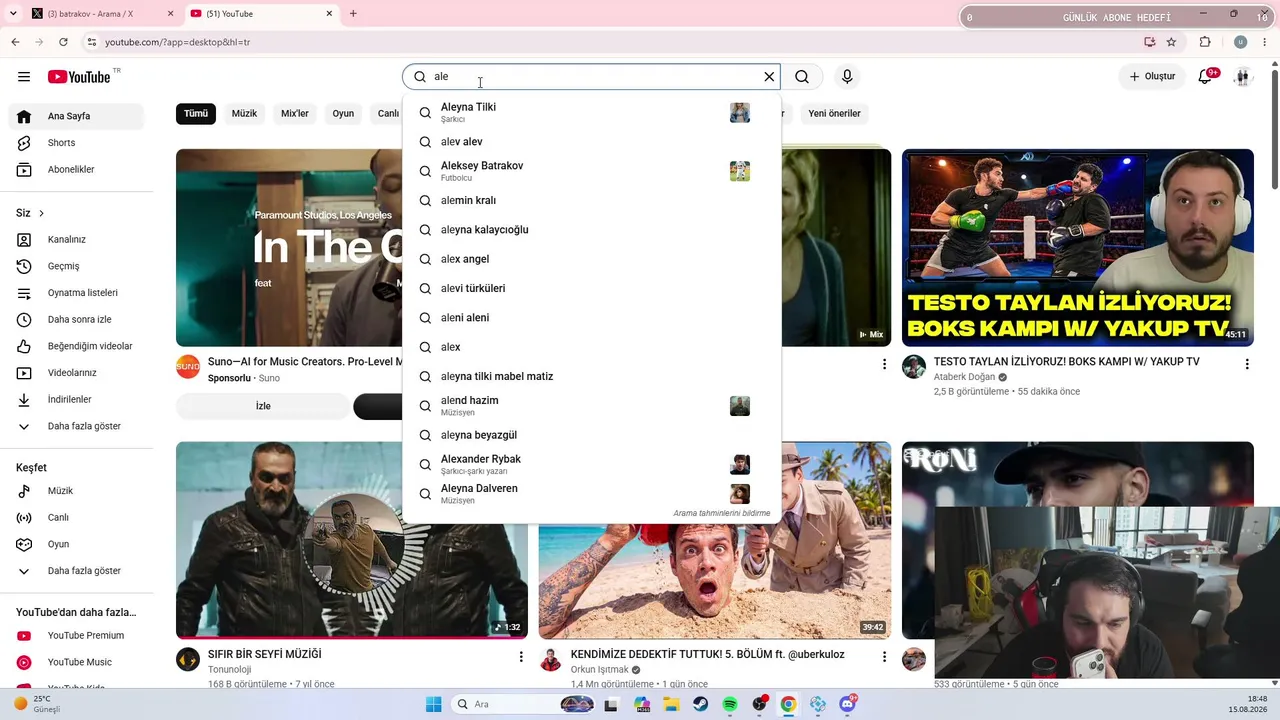Choose Aleyna Tilki search suggestion
The width and height of the screenshot is (1280, 720).
click(x=591, y=112)
